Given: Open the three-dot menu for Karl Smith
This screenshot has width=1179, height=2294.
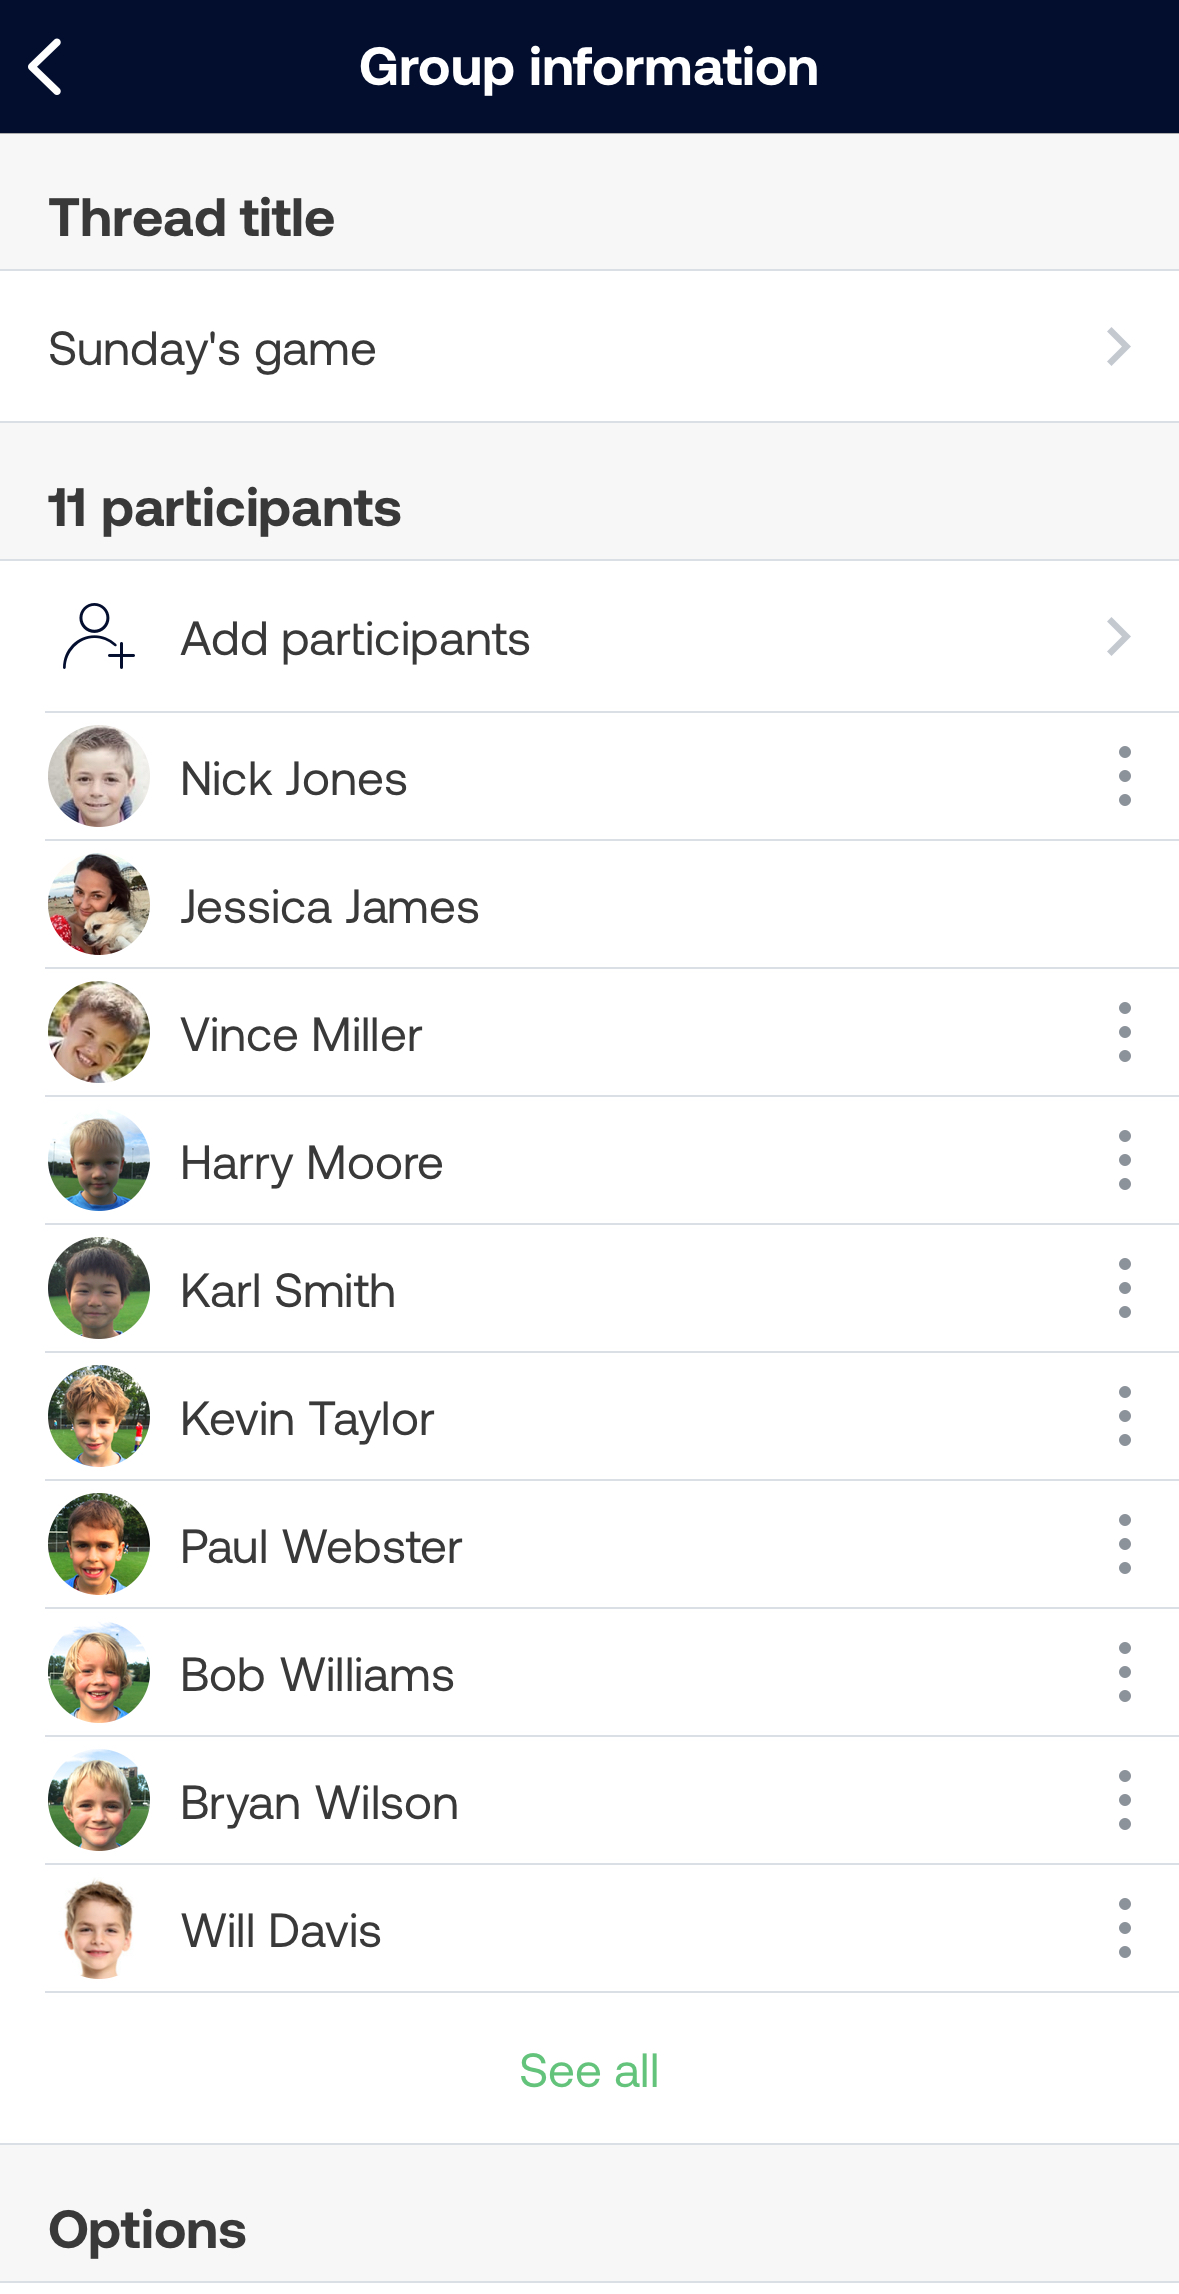Looking at the screenshot, I should coord(1124,1288).
